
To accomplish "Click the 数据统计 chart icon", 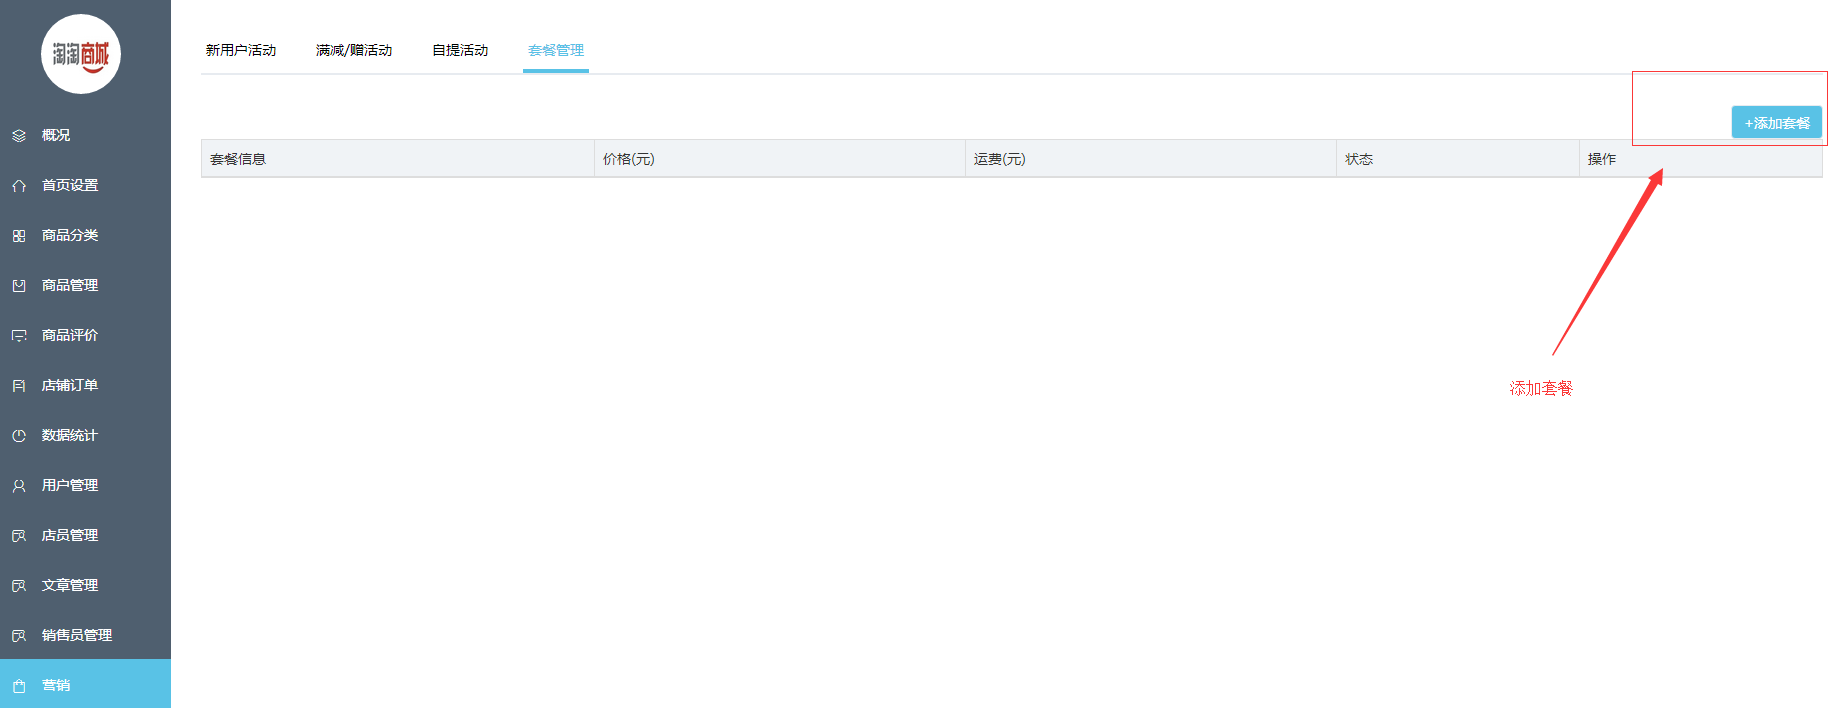I will point(19,435).
